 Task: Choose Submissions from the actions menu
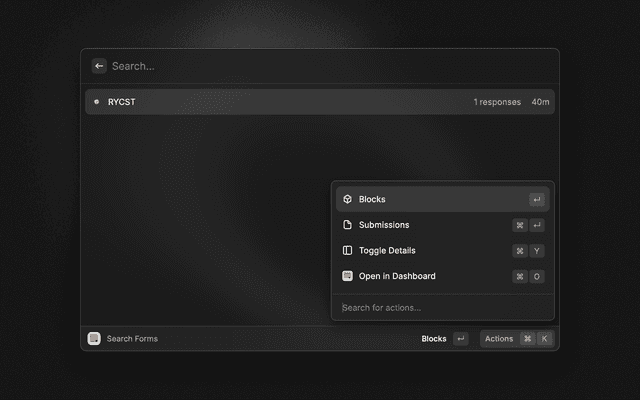[x=420, y=225]
